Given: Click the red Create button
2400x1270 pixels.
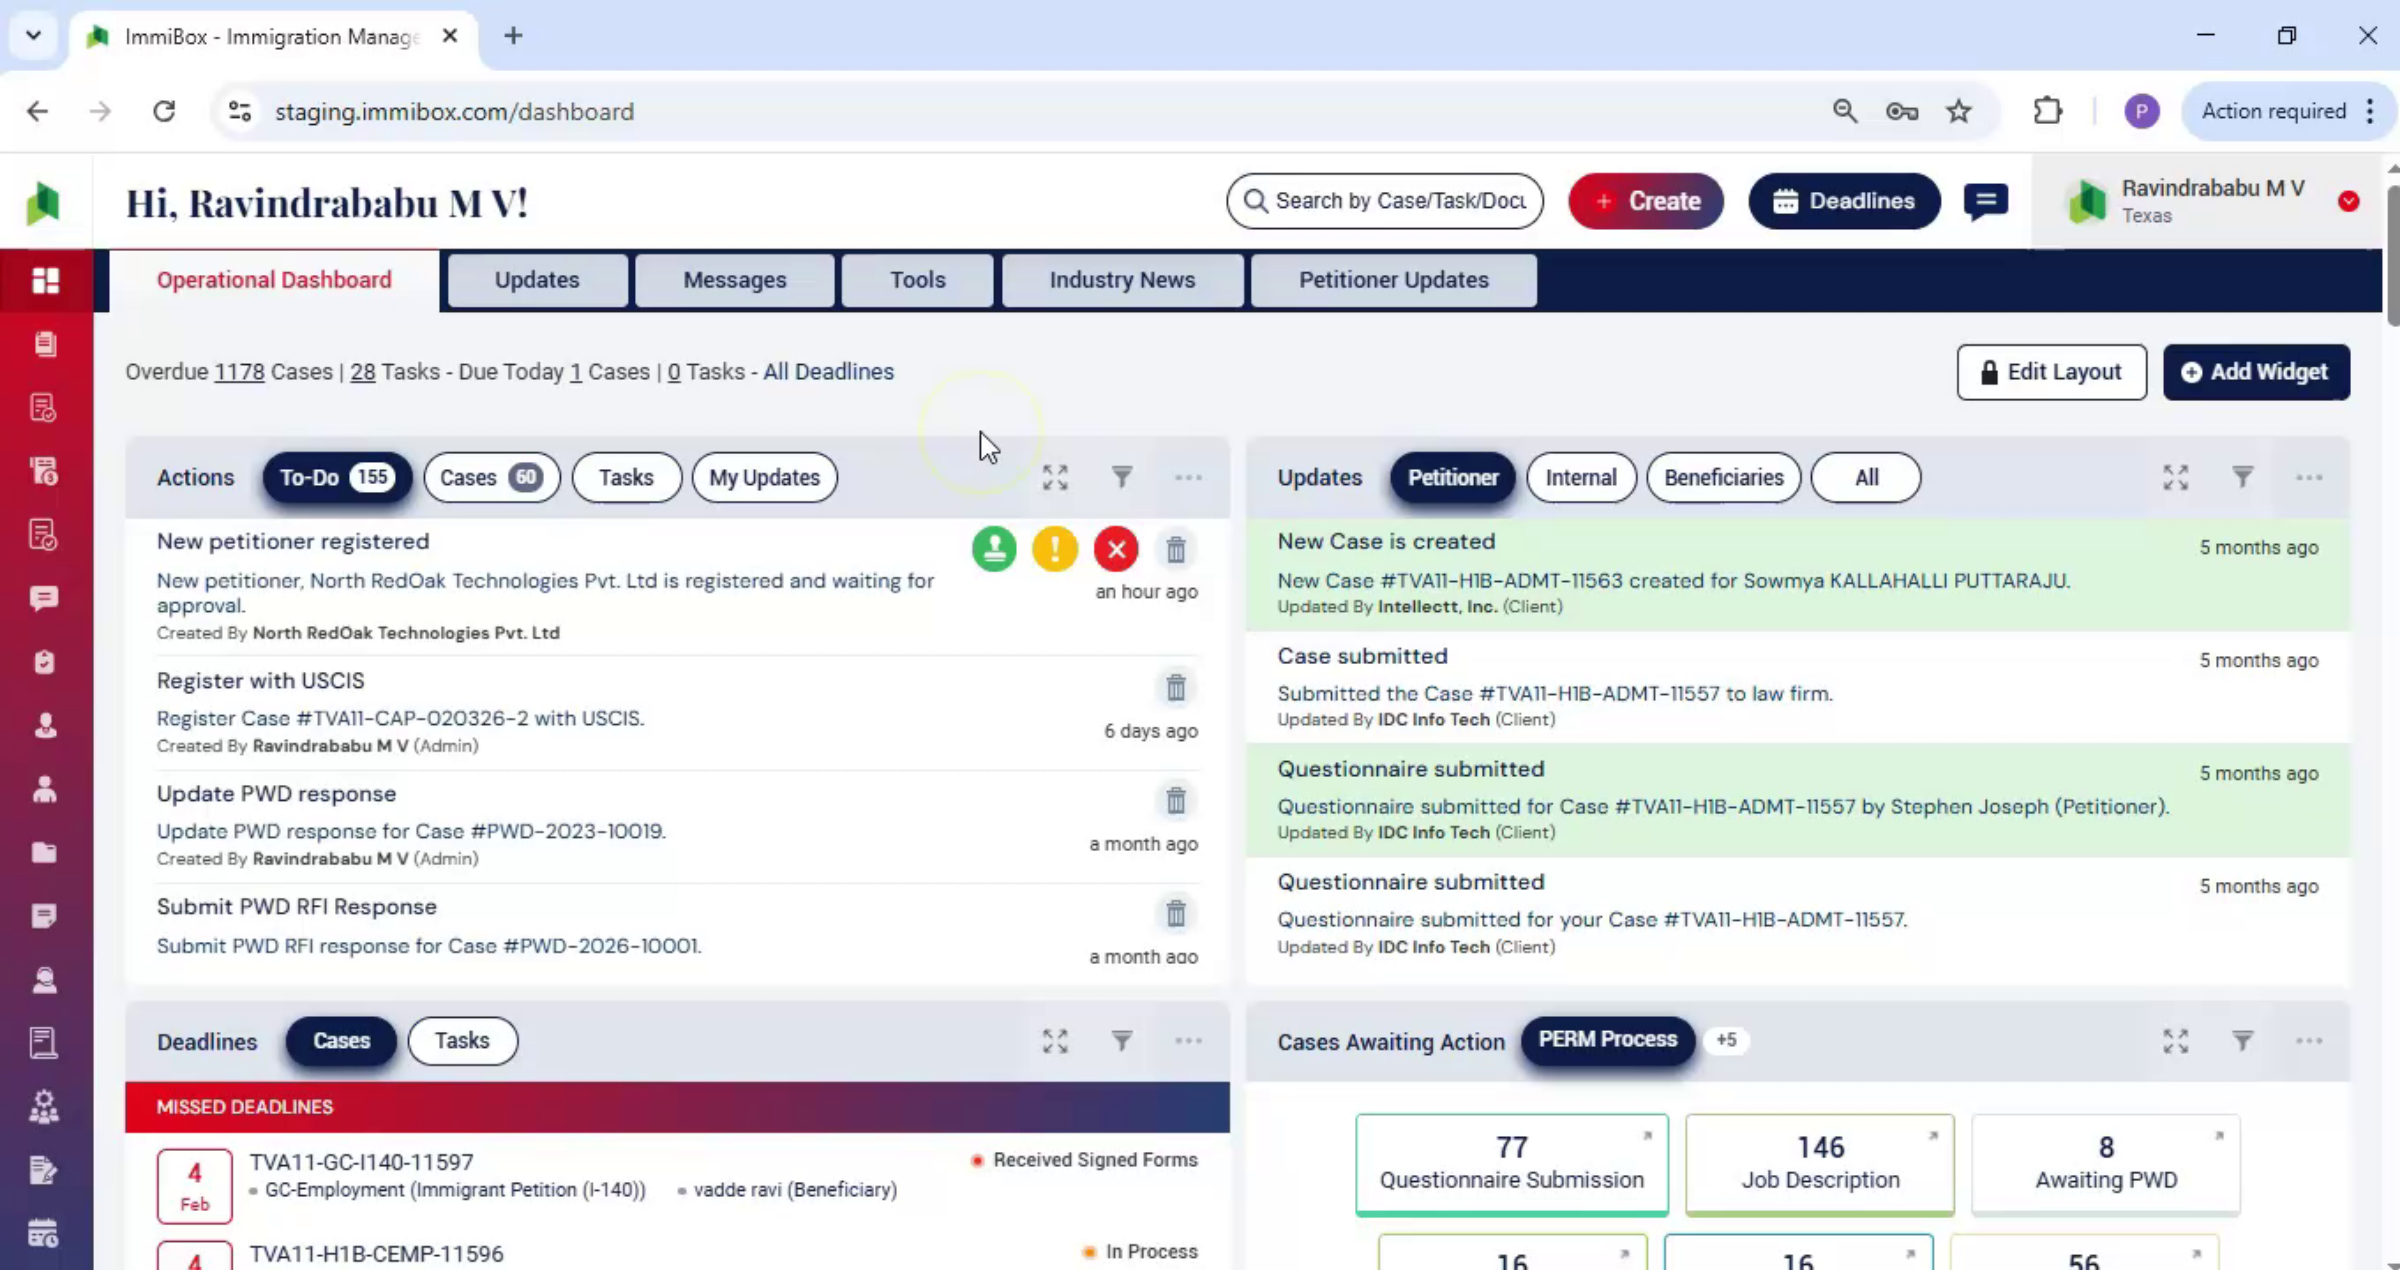Looking at the screenshot, I should pos(1646,201).
